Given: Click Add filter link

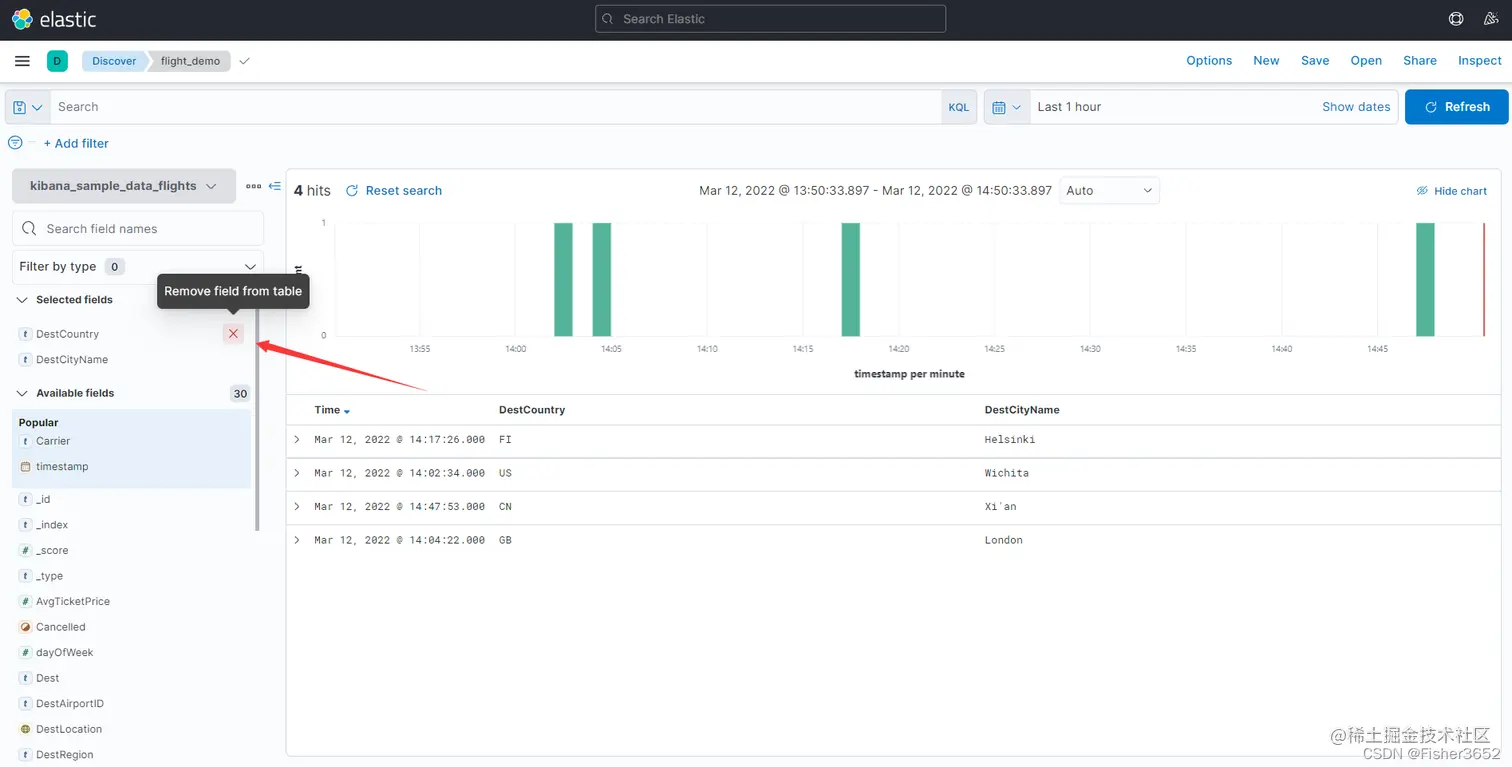Looking at the screenshot, I should point(76,143).
